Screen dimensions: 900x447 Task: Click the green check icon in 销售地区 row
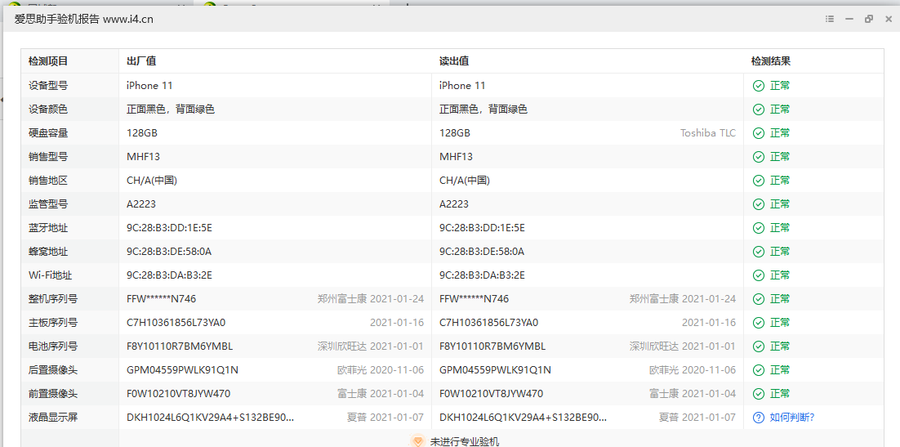[759, 180]
